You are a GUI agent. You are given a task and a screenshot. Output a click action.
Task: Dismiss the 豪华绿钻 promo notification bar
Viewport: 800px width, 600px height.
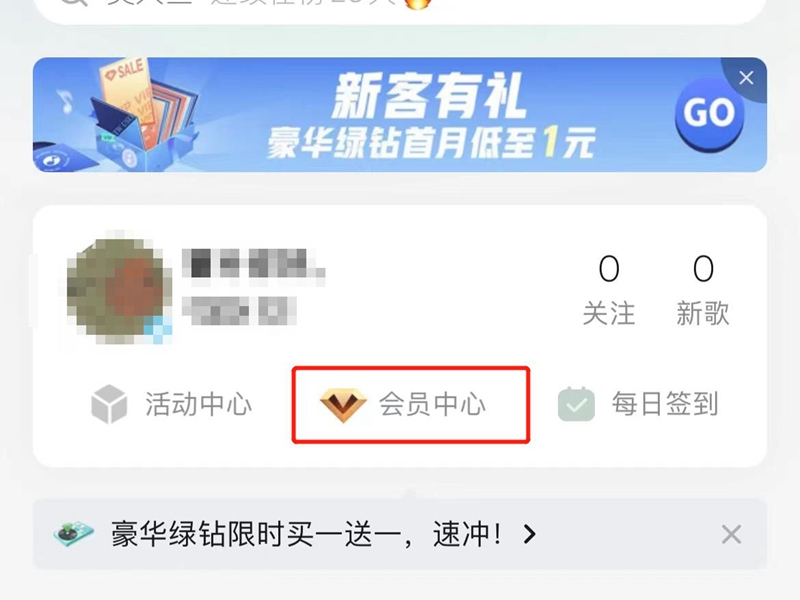[x=731, y=534]
